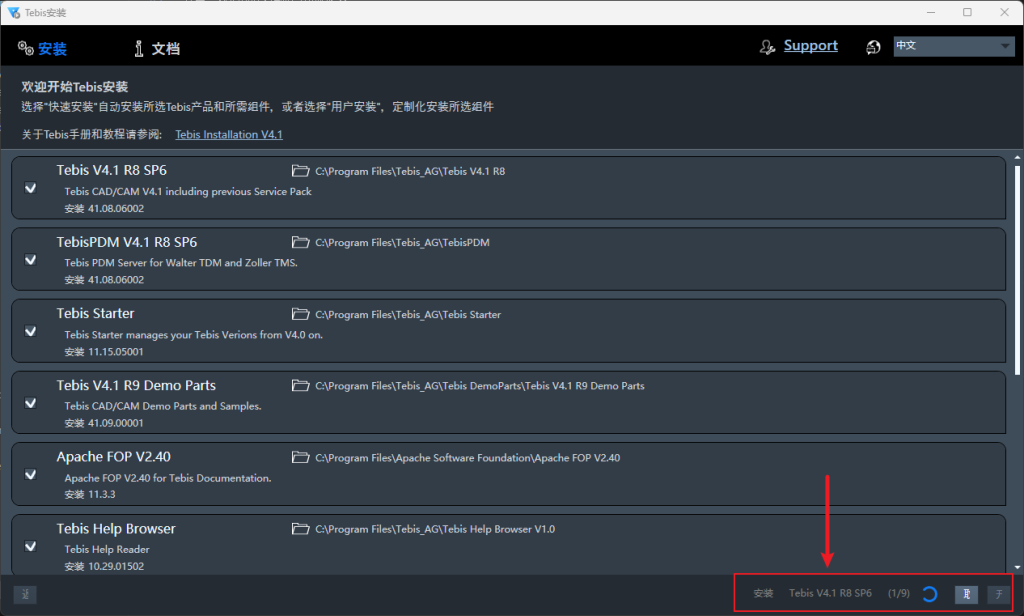The width and height of the screenshot is (1024, 616).
Task: Click the vertical scrollbar thumb
Action: click(1017, 270)
